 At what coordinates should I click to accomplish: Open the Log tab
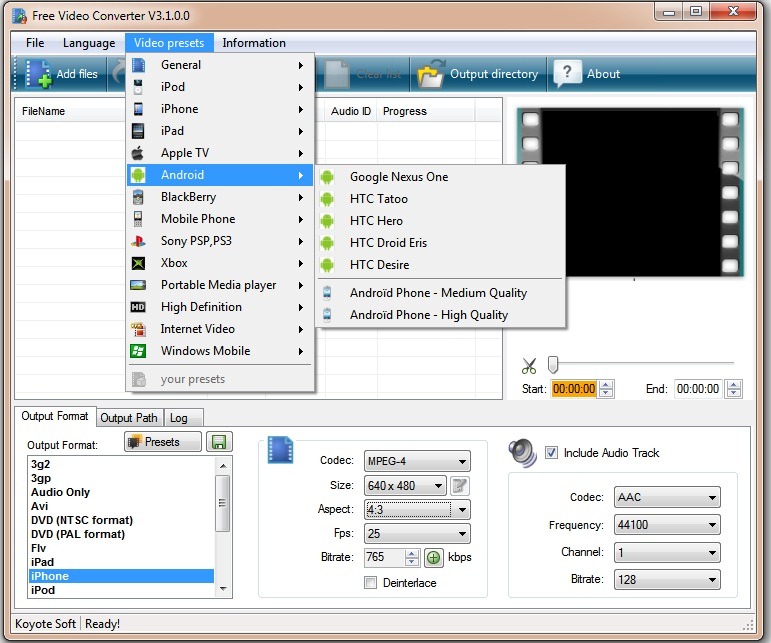click(178, 418)
